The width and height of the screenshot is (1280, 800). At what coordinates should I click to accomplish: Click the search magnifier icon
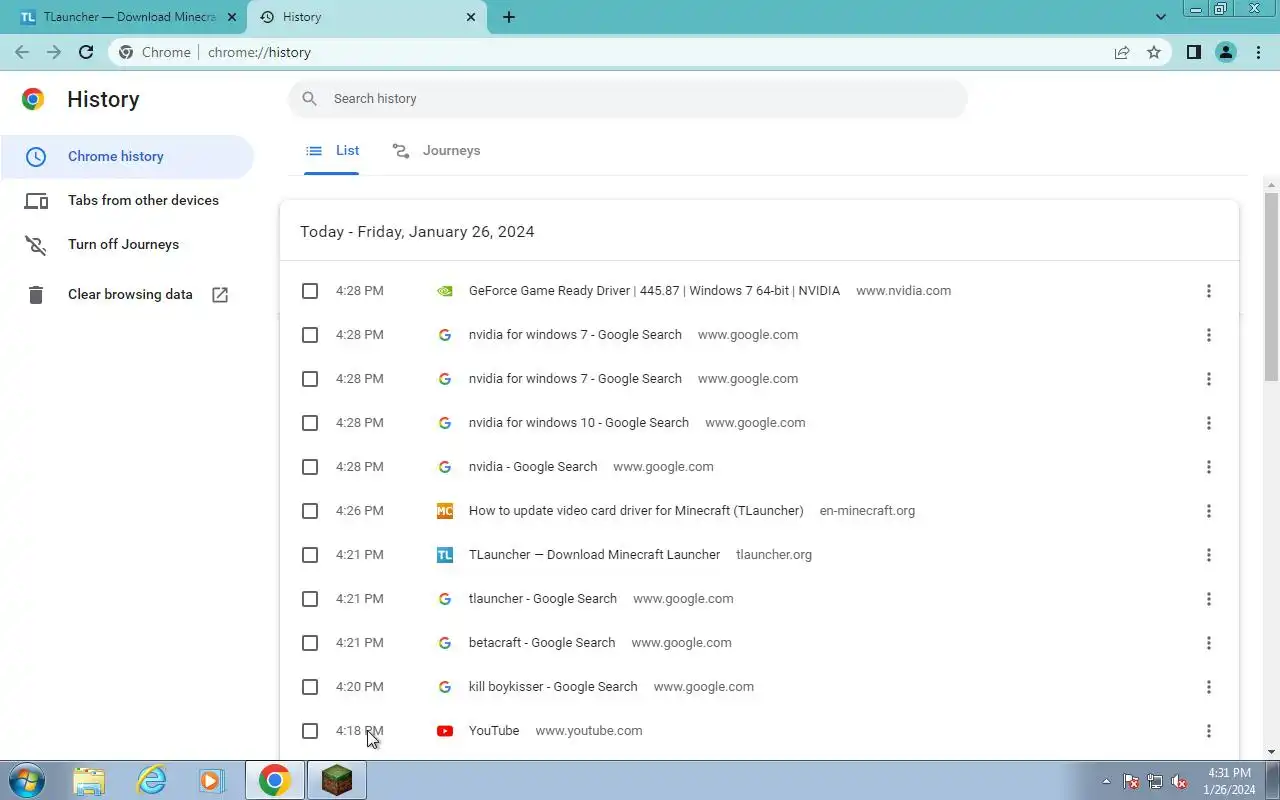click(310, 98)
